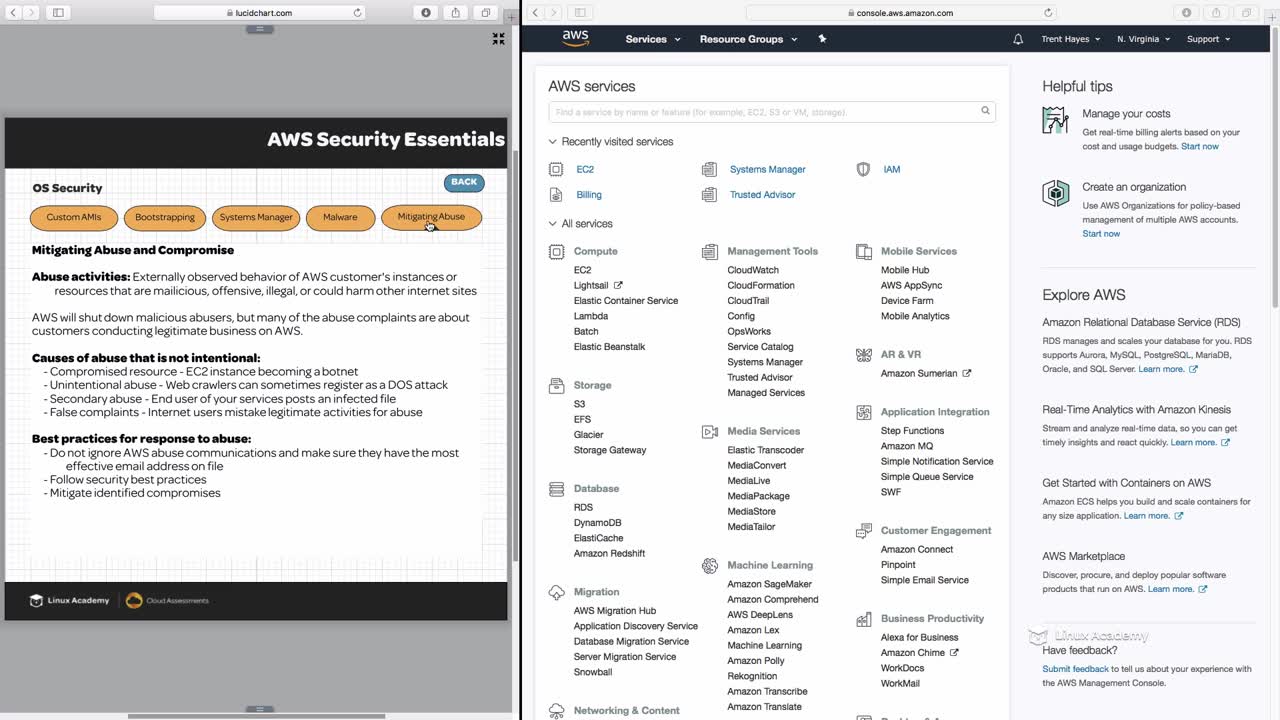Show the sidebar in the lucidchart.com Safari window
The image size is (1280, 720).
(x=58, y=13)
